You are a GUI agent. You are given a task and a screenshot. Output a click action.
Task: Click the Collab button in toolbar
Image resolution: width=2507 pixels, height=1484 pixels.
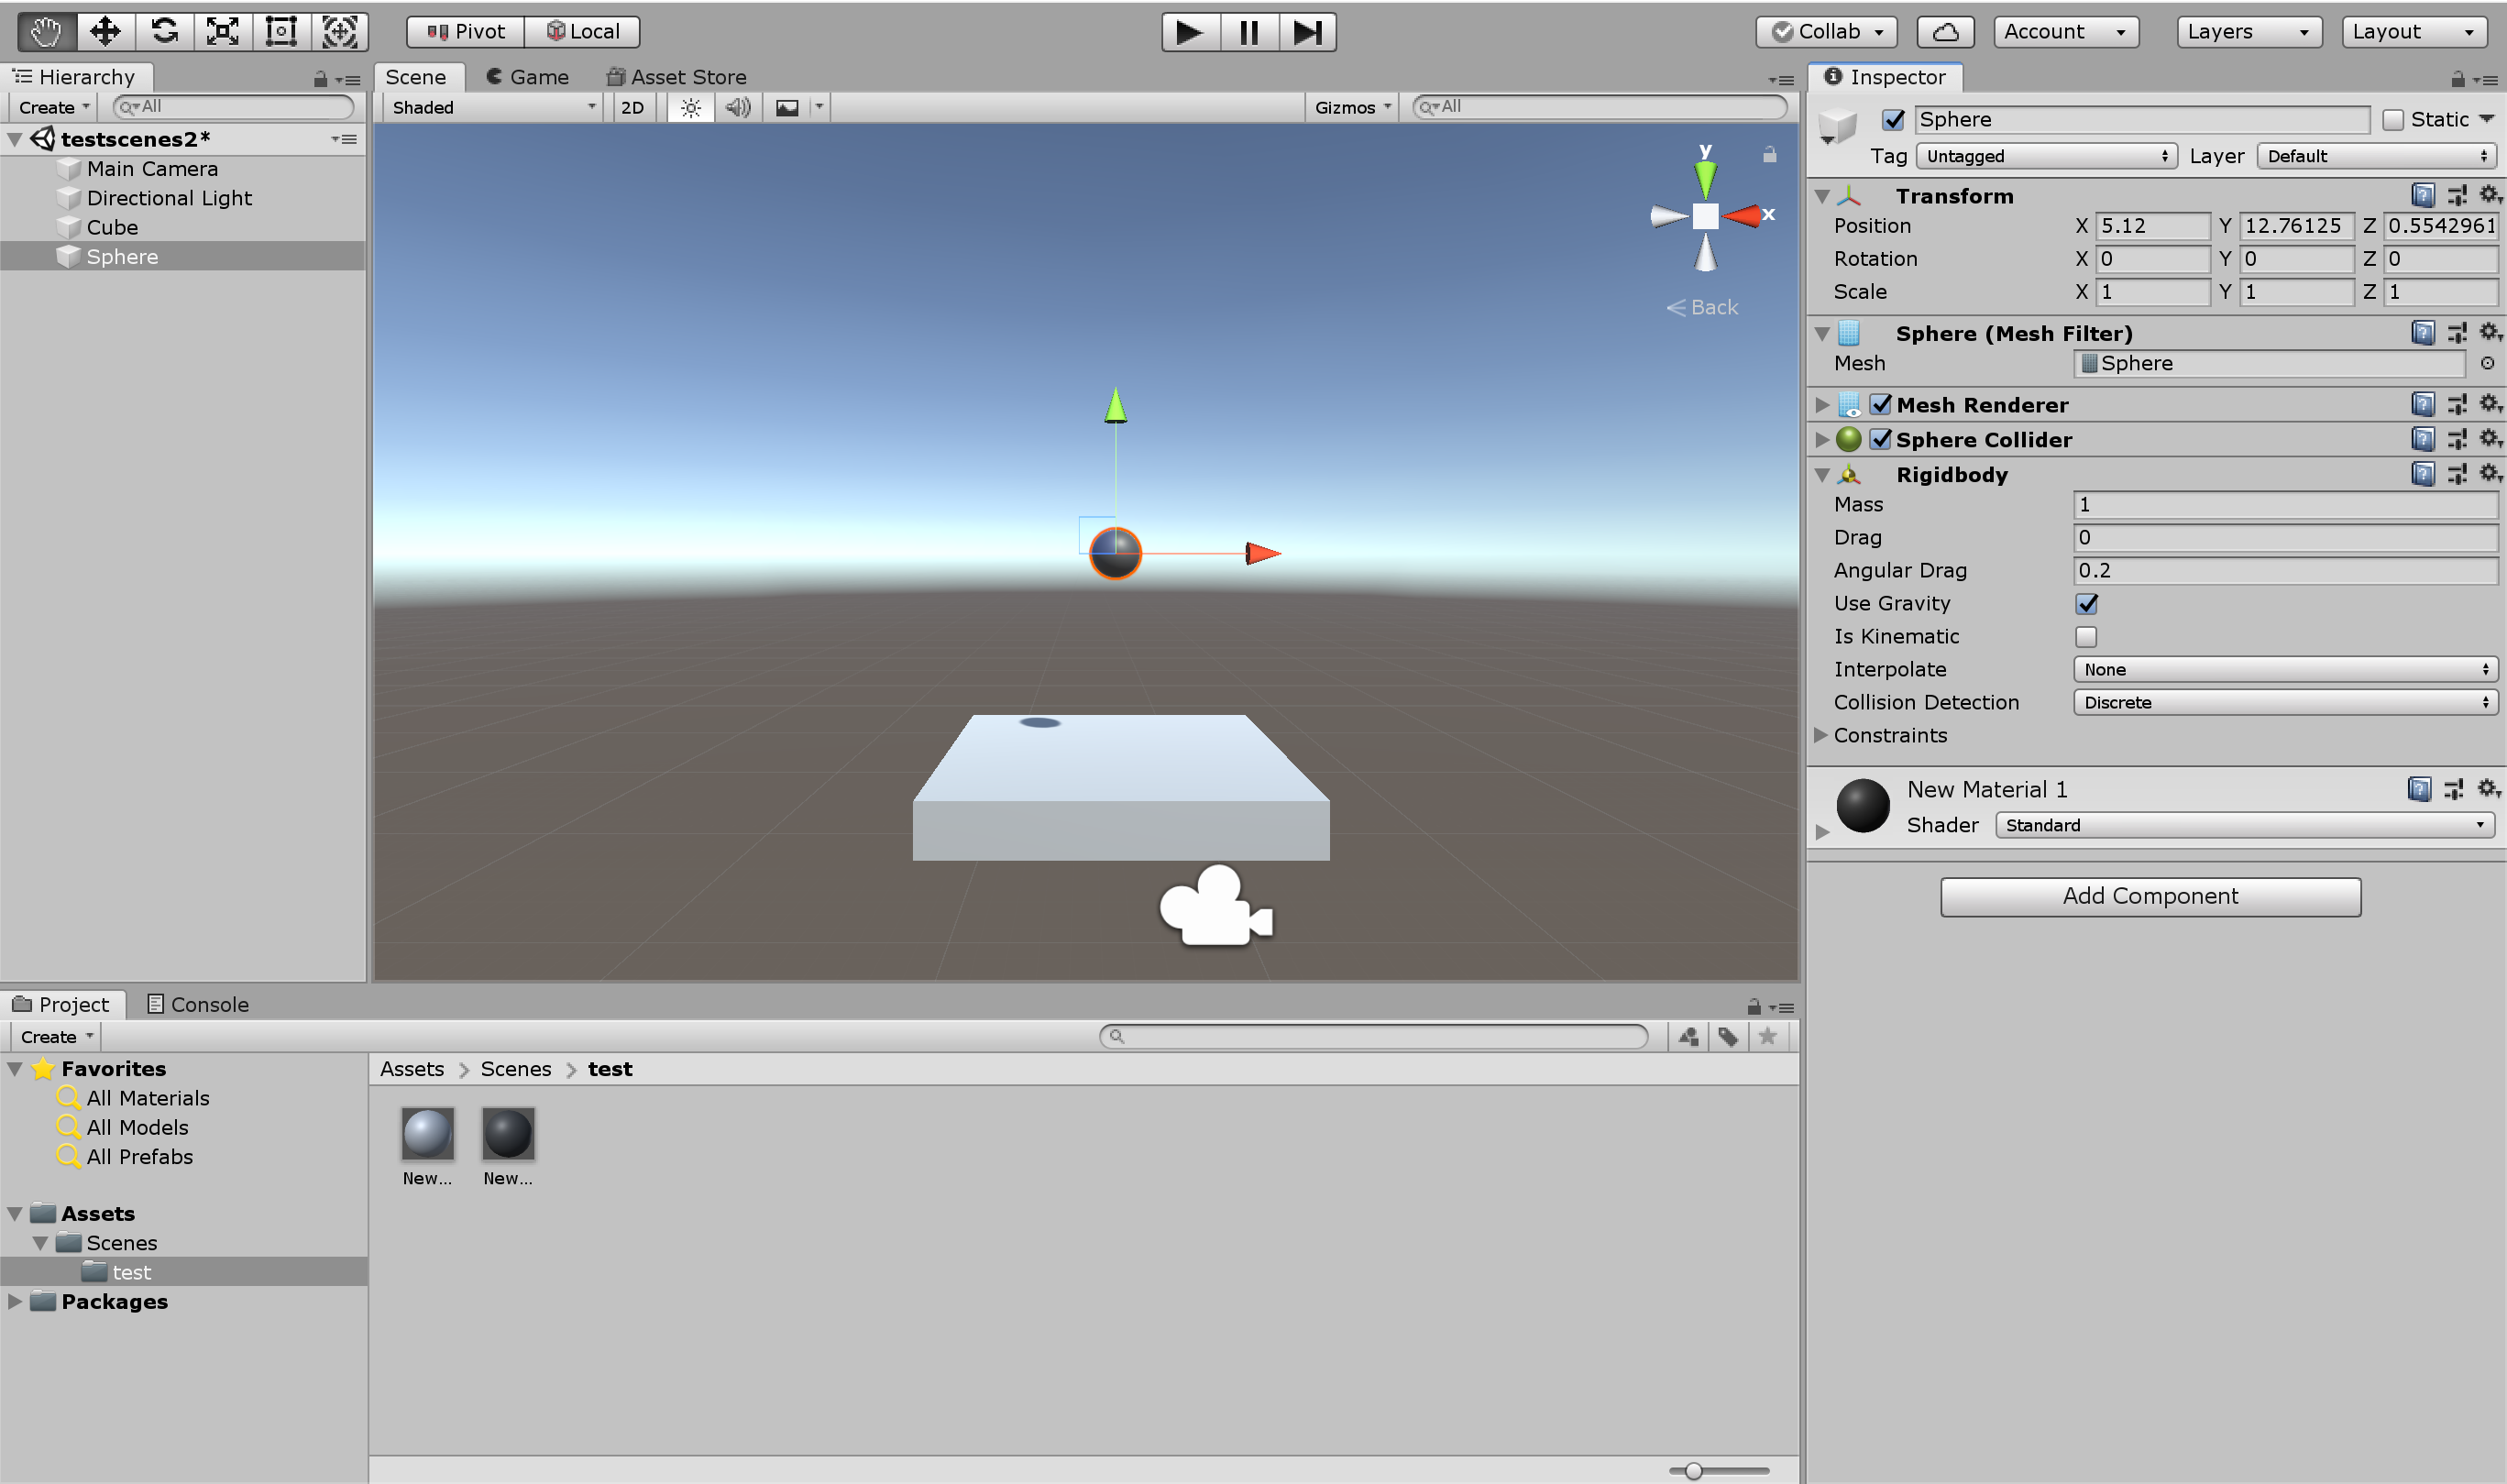(x=1829, y=30)
